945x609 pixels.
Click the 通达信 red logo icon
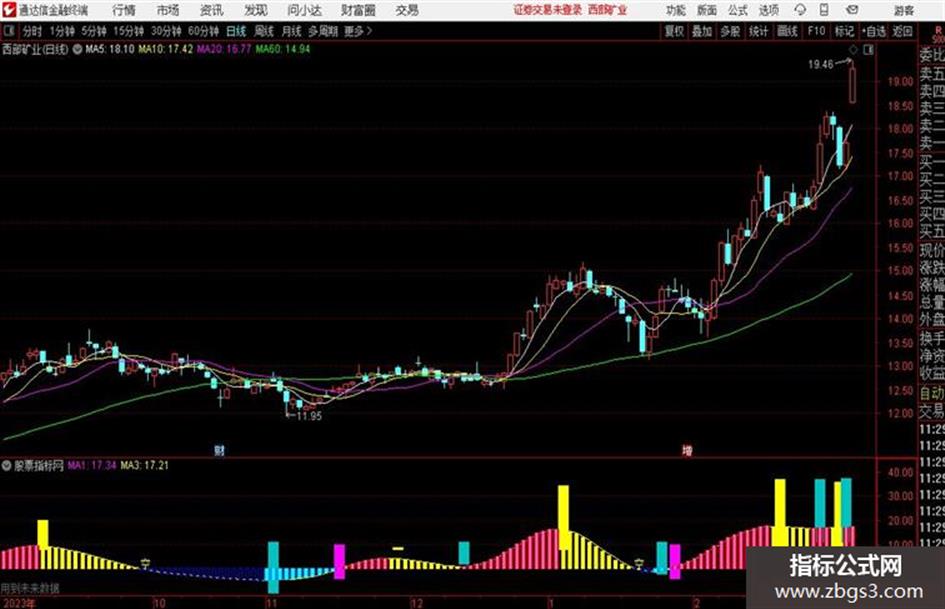point(9,10)
